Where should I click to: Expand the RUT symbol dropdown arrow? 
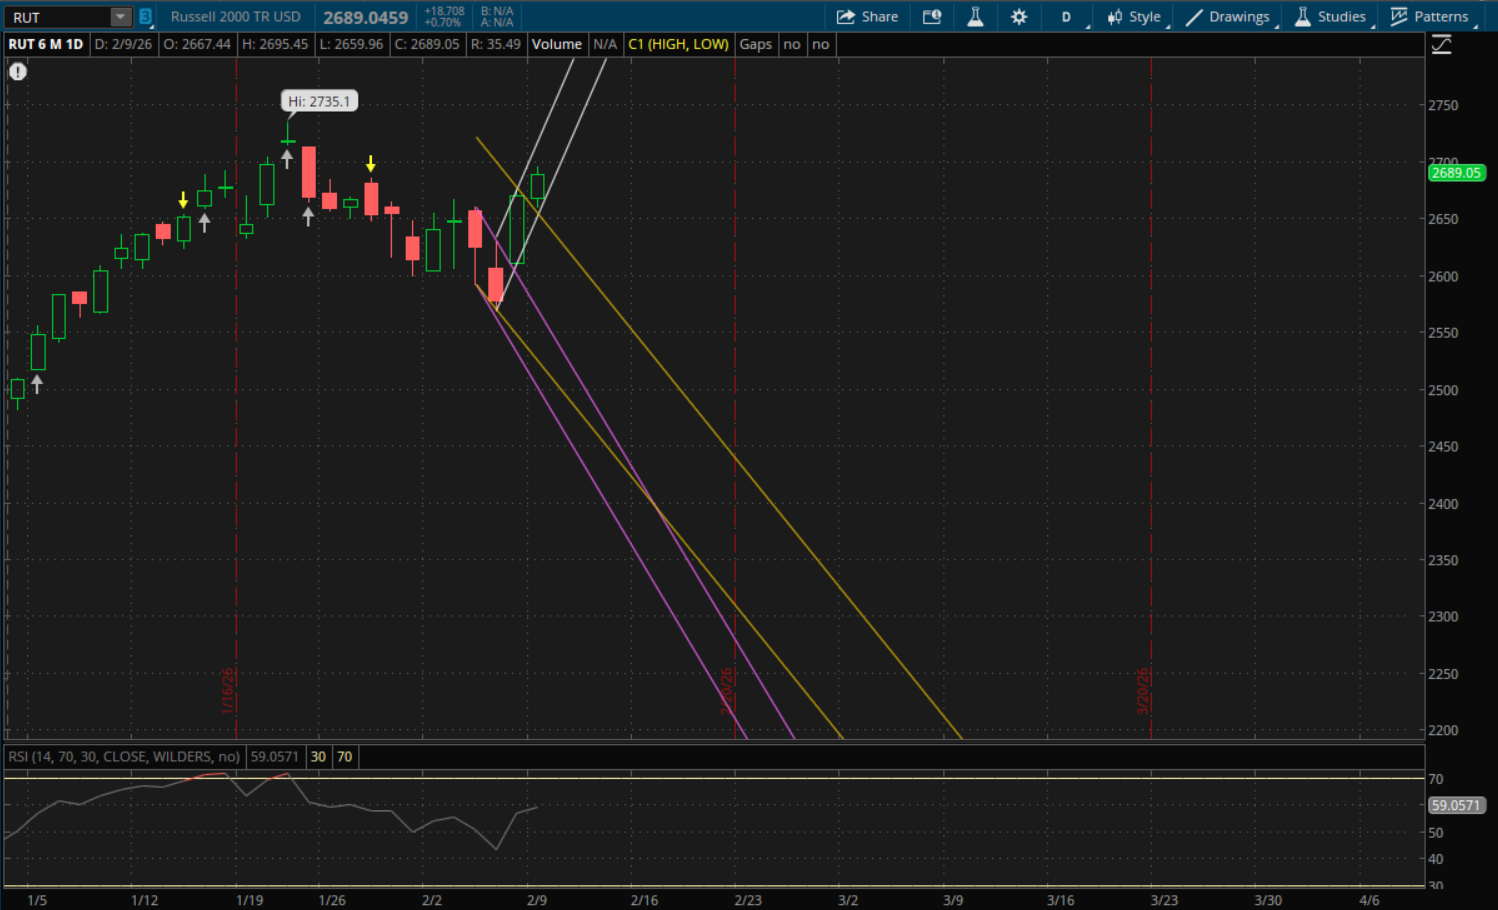tap(120, 17)
